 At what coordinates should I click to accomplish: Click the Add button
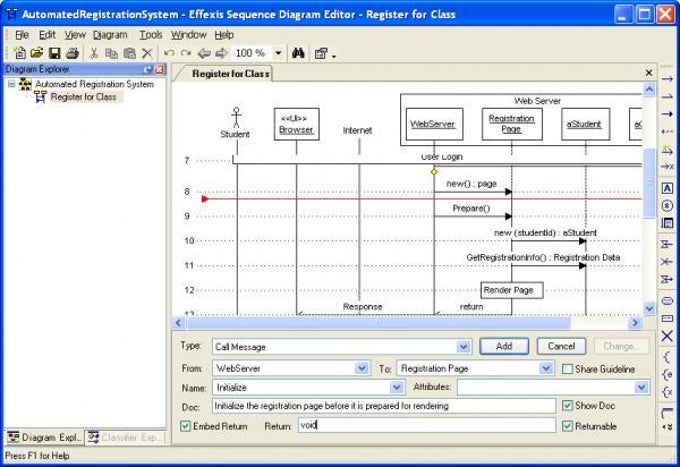[x=504, y=346]
